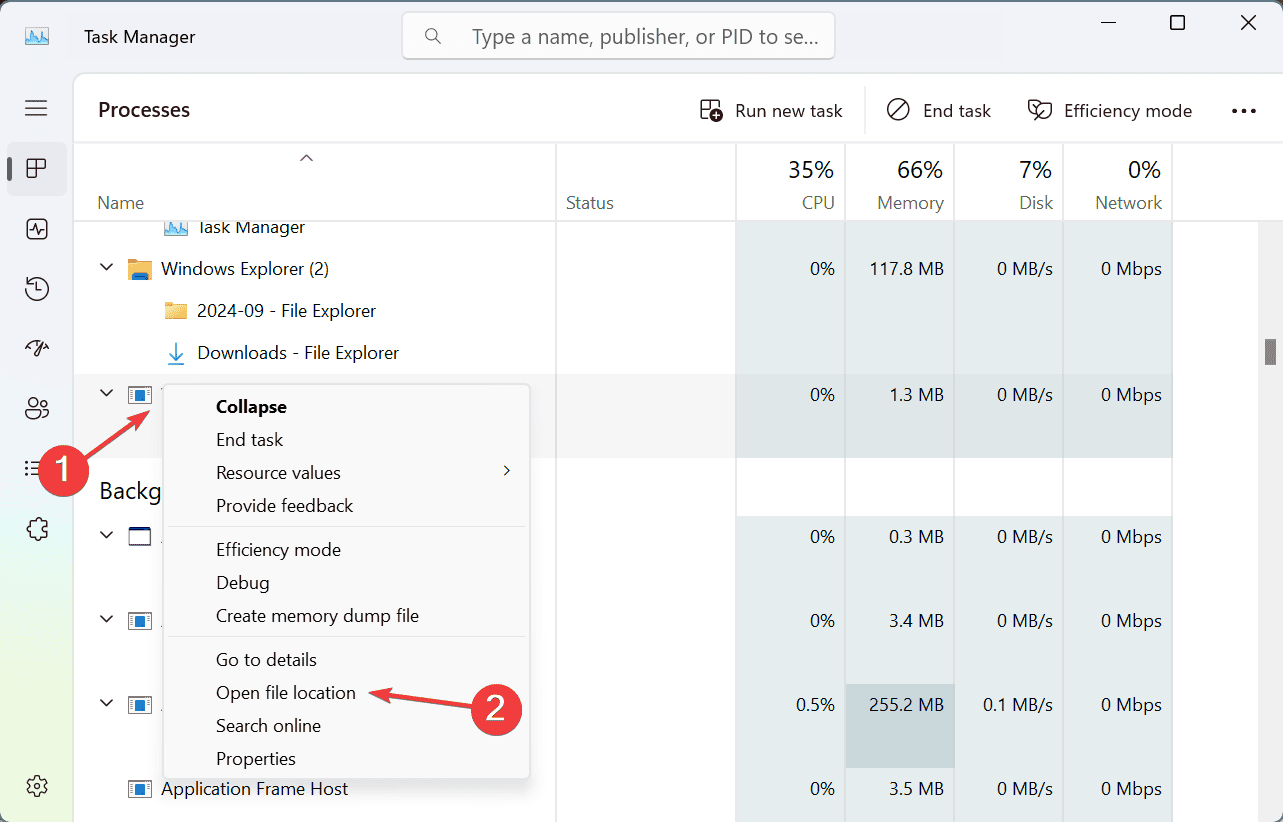Select Efficiency mode in the context menu

point(346,550)
